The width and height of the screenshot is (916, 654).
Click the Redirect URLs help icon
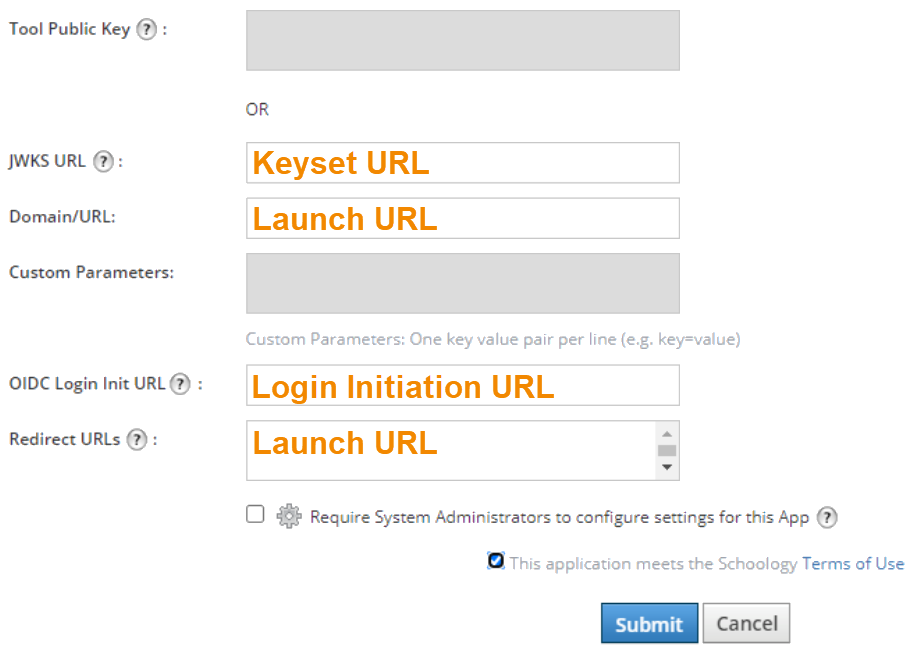(137, 438)
